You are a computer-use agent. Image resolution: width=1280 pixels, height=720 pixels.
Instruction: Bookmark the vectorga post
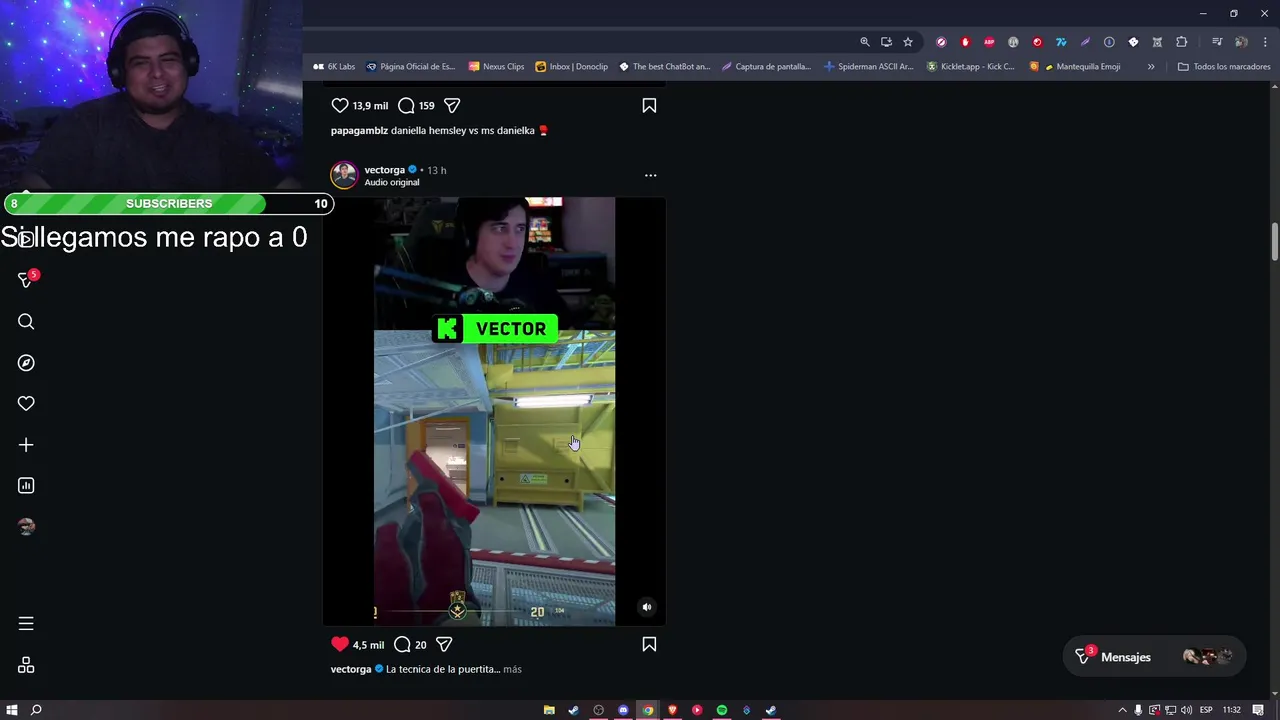(649, 644)
